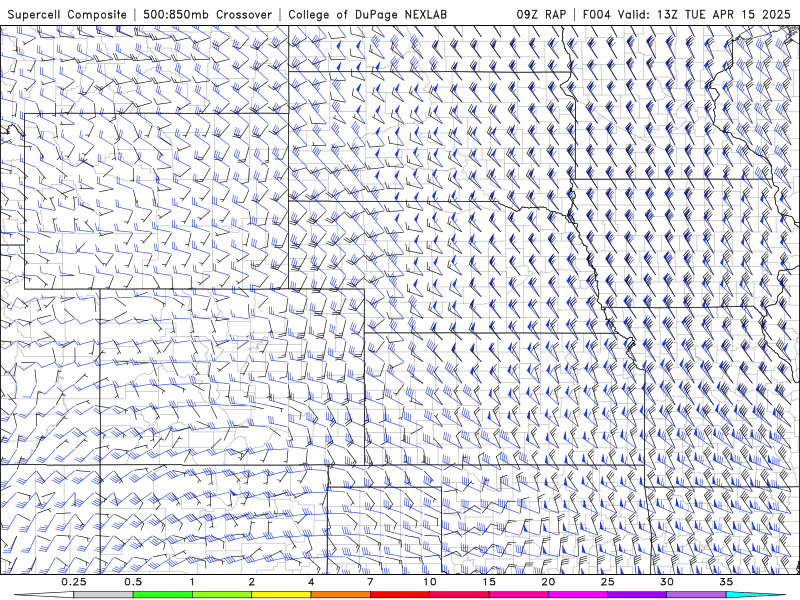This screenshot has width=800, height=600.
Task: Click the "30" scale label
Action: (x=667, y=582)
